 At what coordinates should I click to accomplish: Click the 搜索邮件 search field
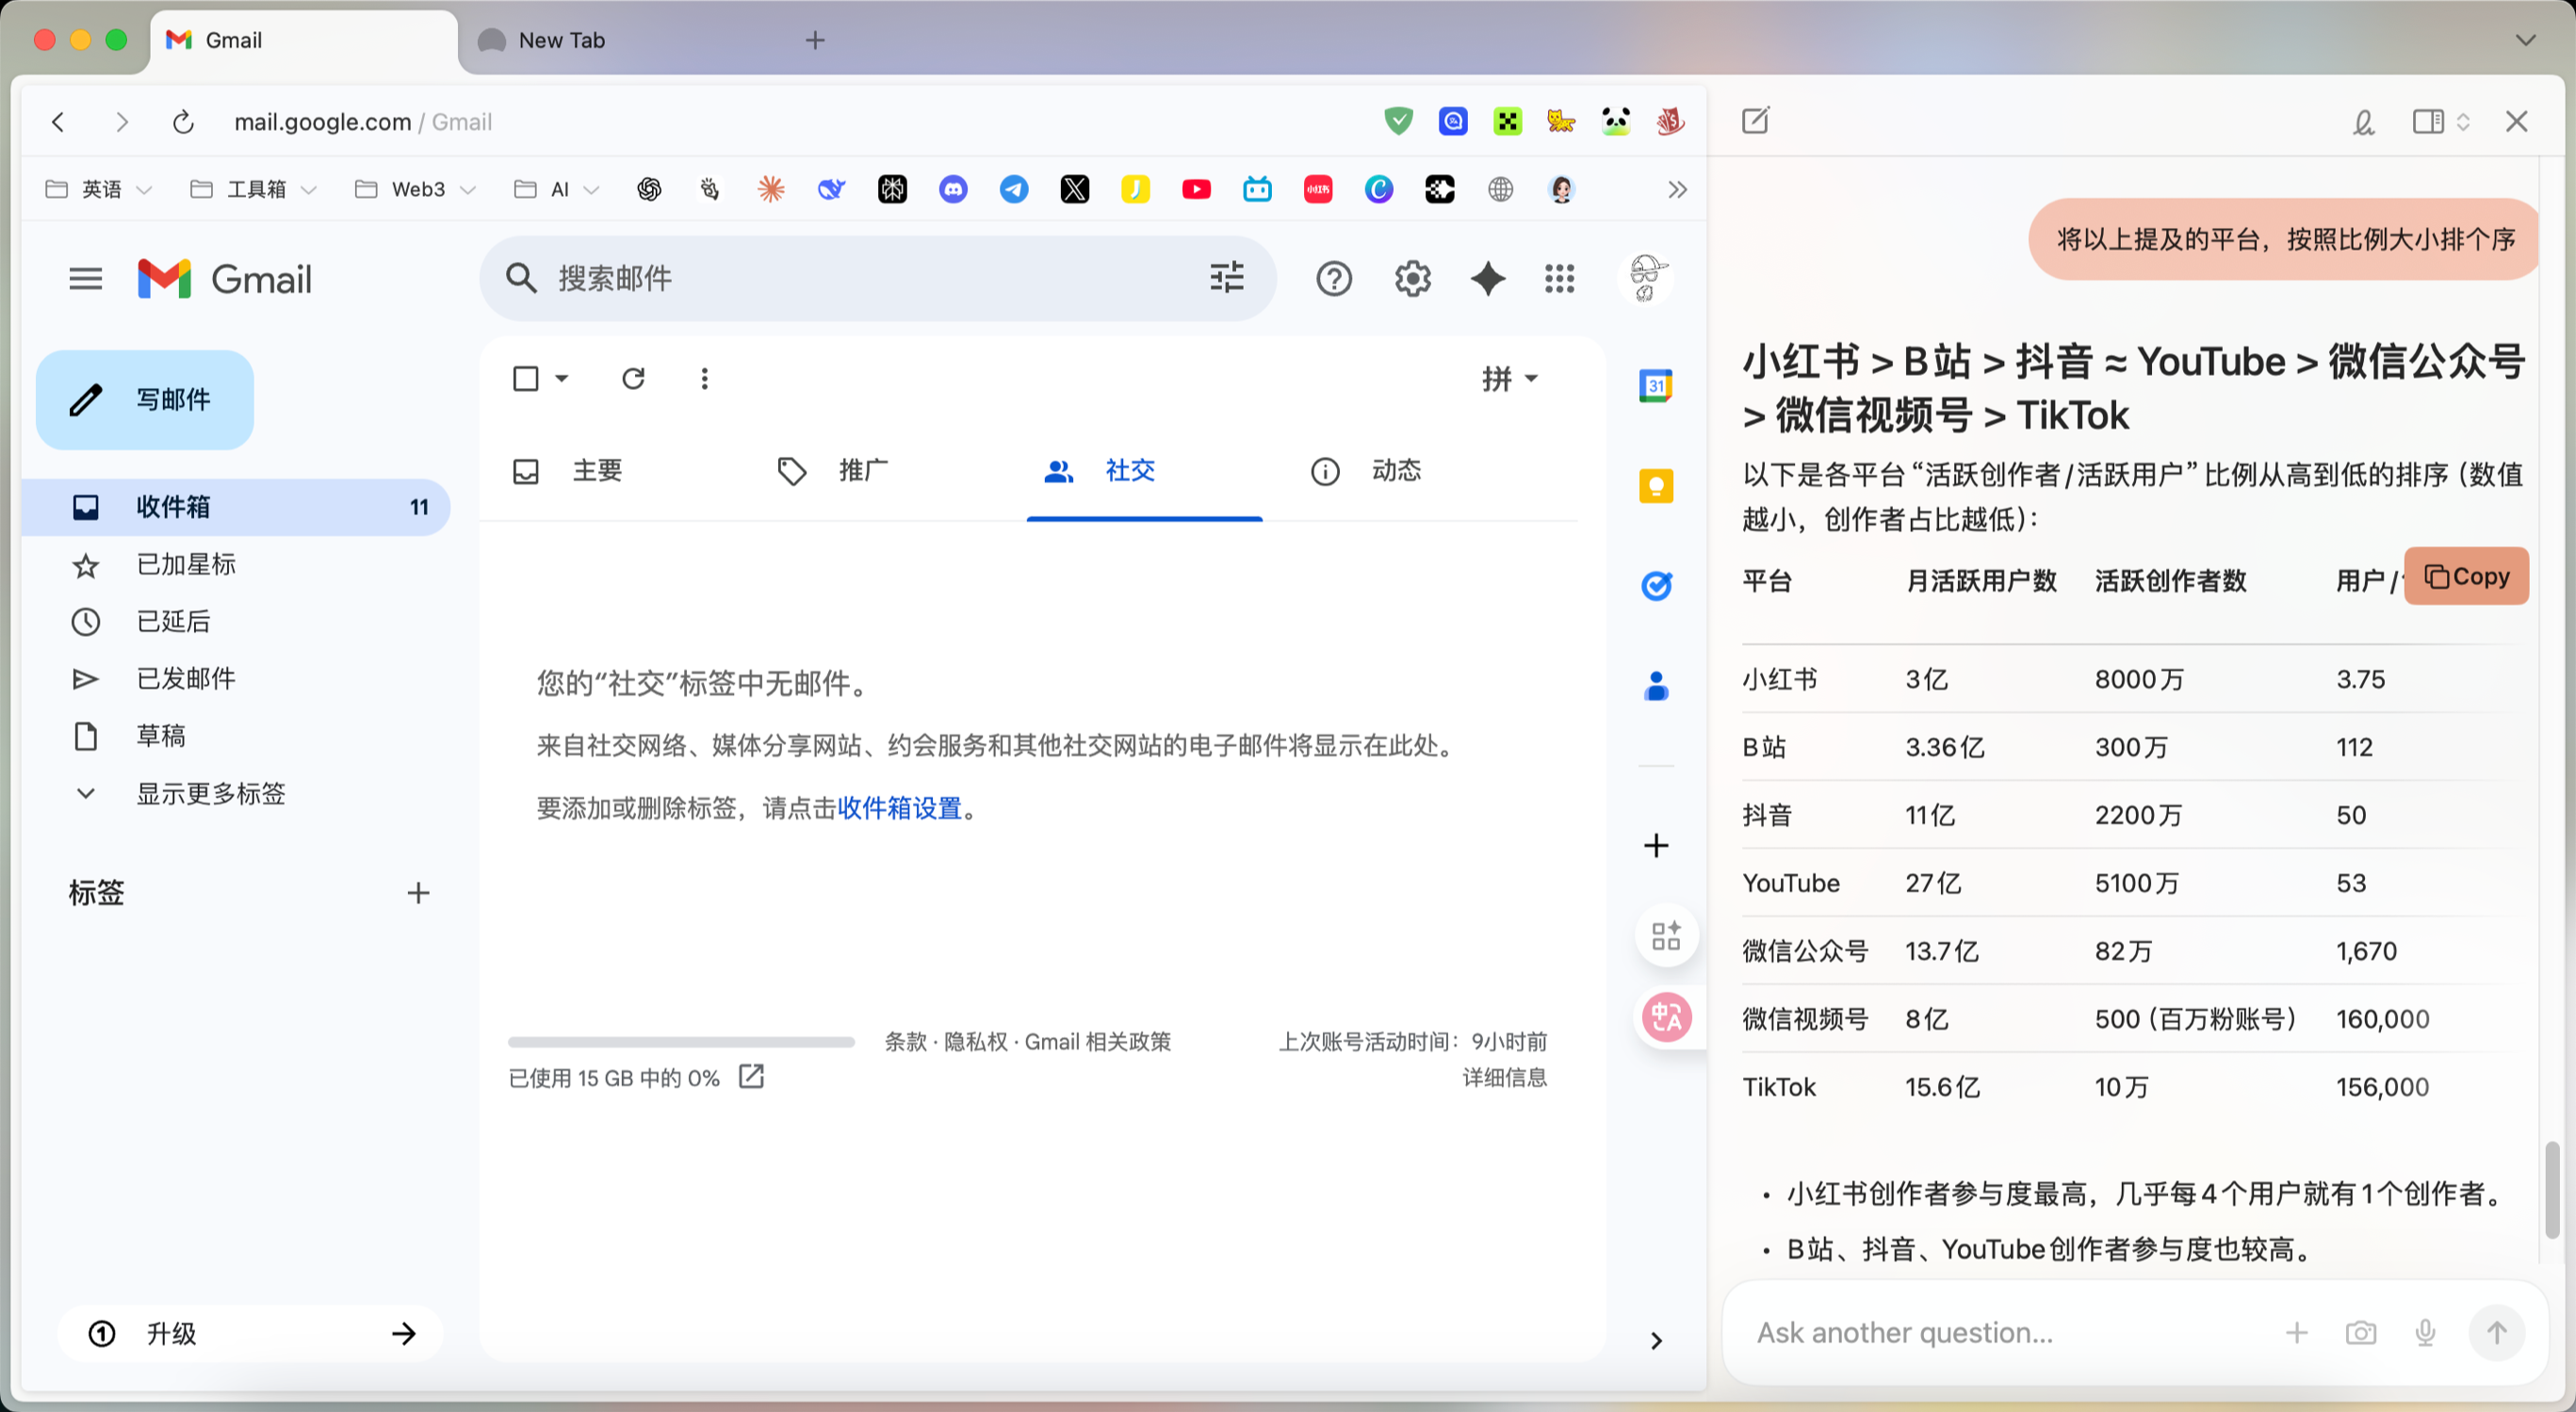pyautogui.click(x=876, y=278)
